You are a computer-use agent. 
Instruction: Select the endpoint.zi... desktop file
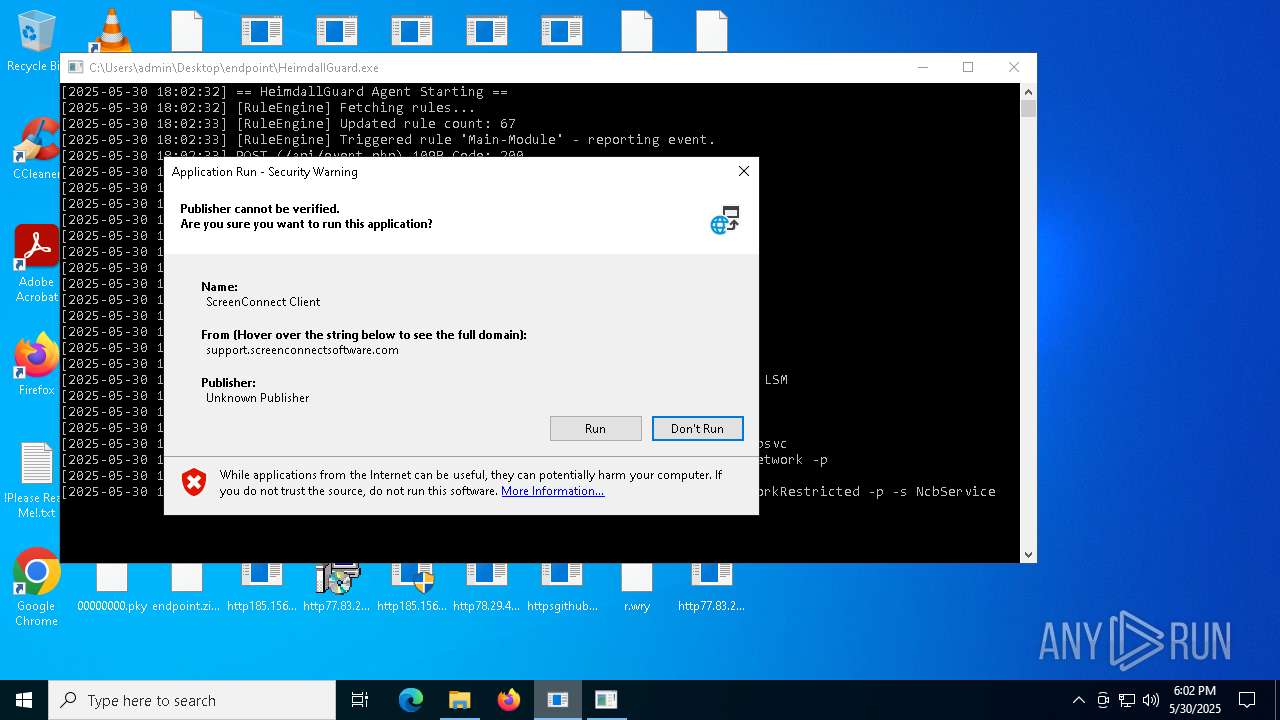tap(187, 588)
